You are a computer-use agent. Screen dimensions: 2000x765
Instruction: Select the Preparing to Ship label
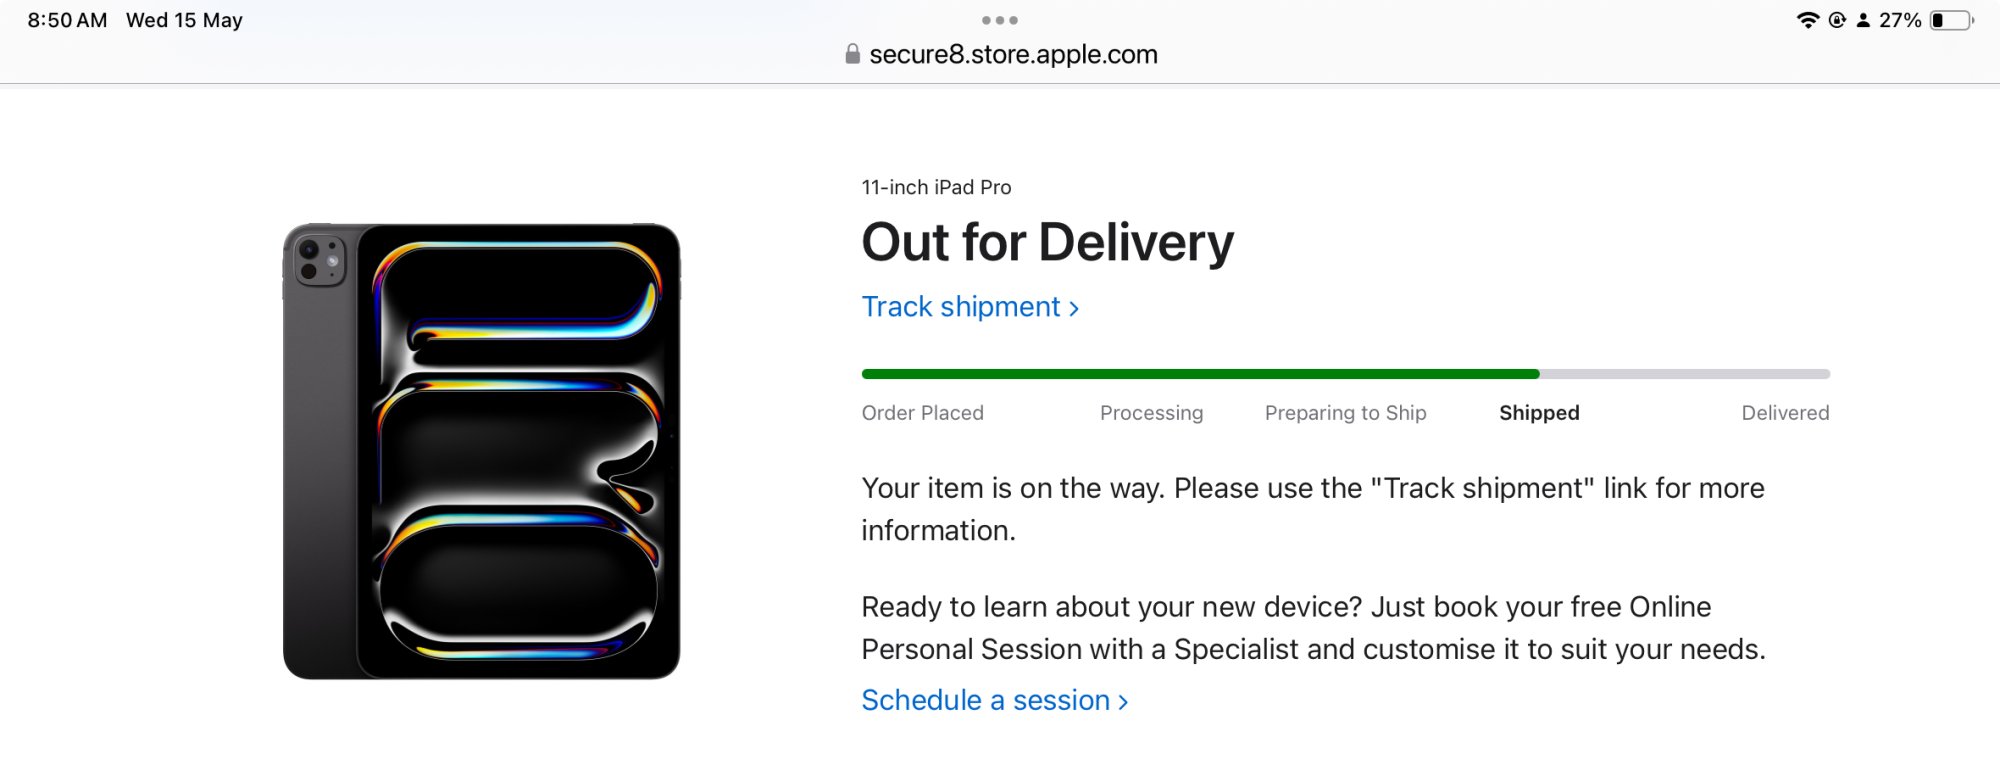1345,413
